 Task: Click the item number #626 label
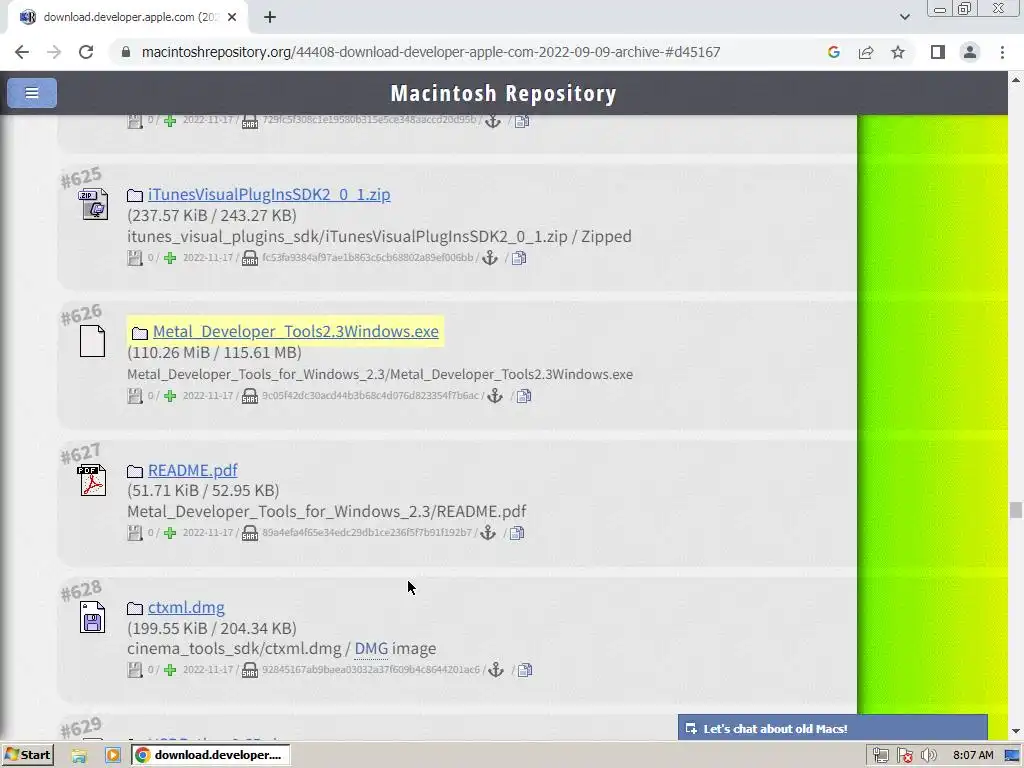[x=82, y=315]
